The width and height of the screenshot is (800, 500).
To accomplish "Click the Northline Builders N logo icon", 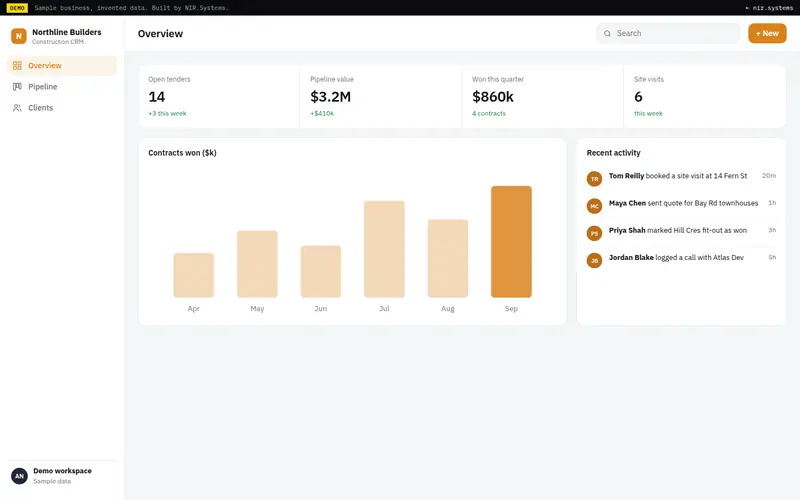I will click(x=19, y=36).
